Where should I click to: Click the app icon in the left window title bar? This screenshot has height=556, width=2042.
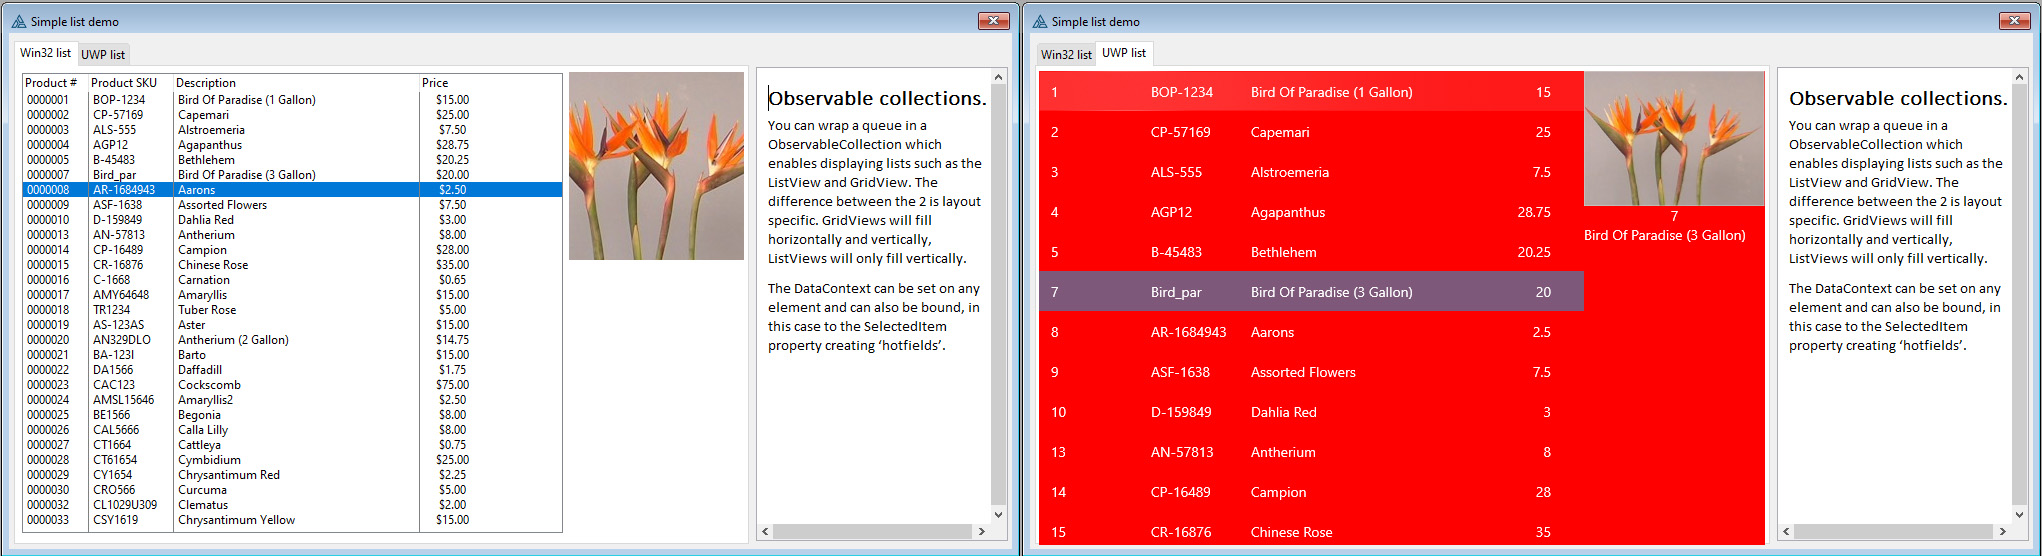[18, 21]
